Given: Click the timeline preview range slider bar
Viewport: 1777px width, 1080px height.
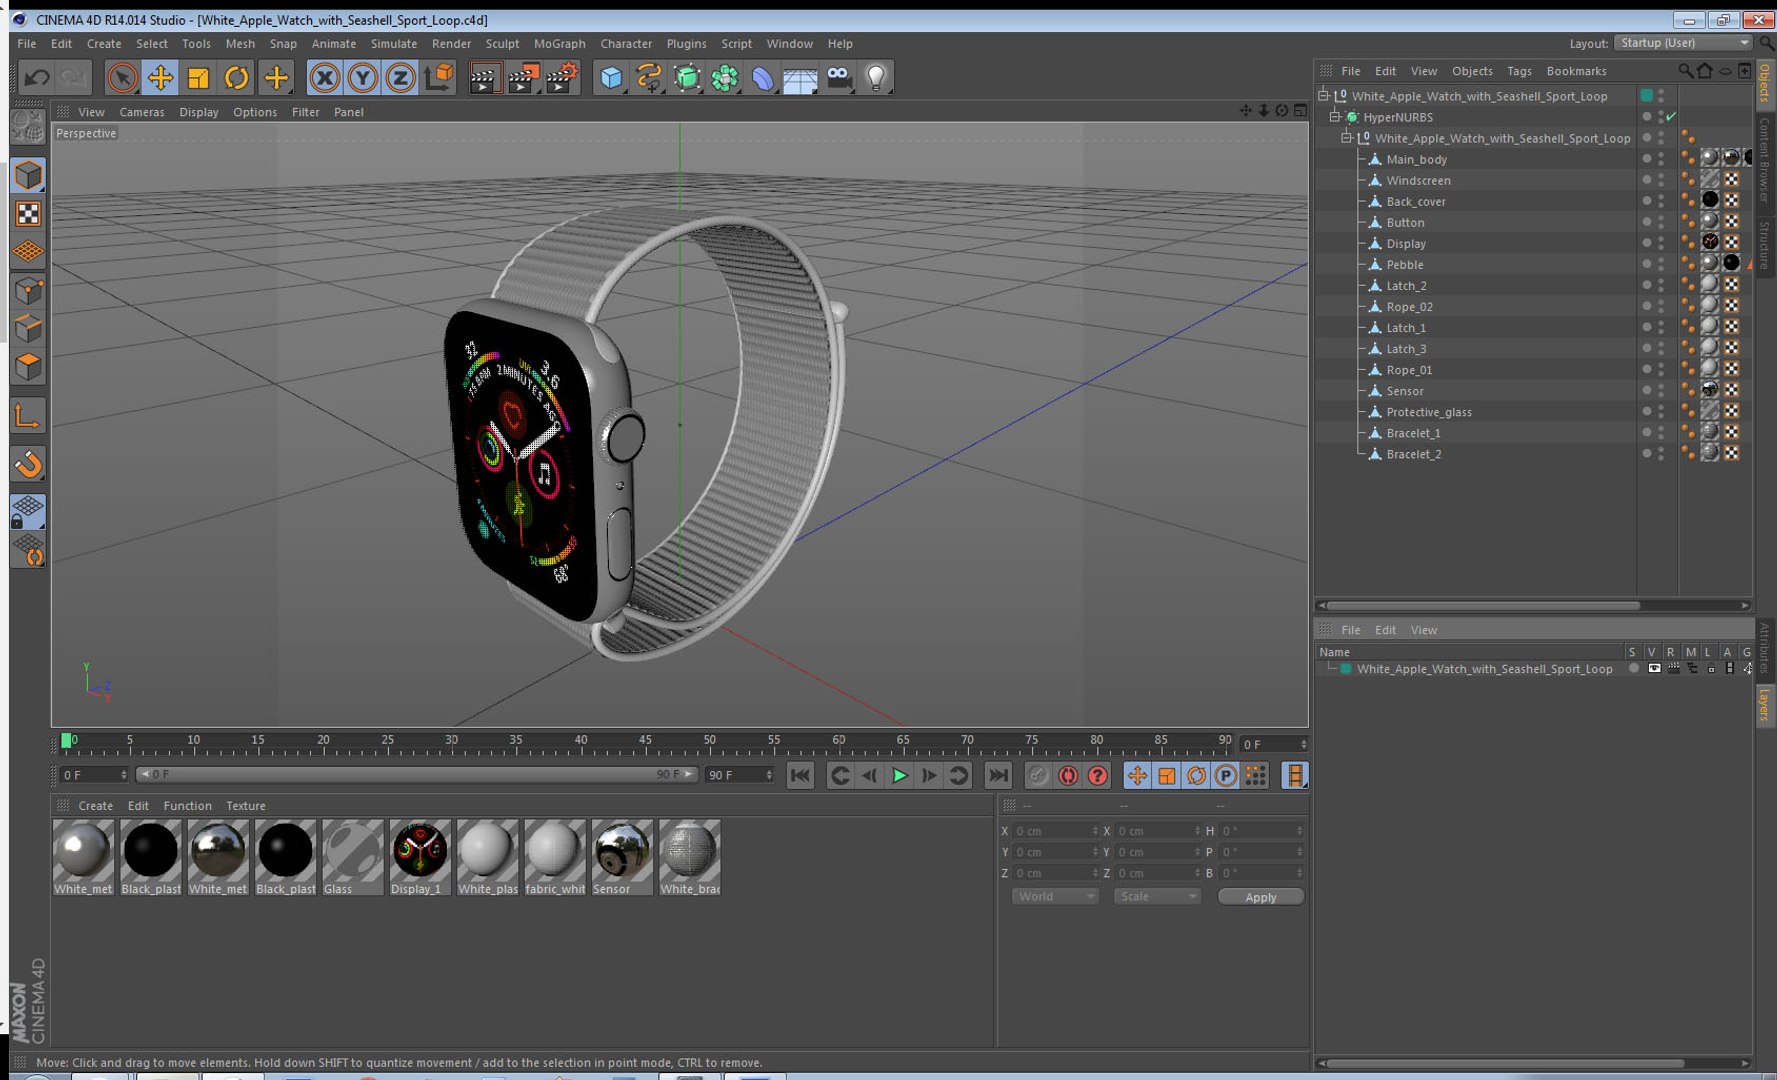Looking at the screenshot, I should click(417, 775).
